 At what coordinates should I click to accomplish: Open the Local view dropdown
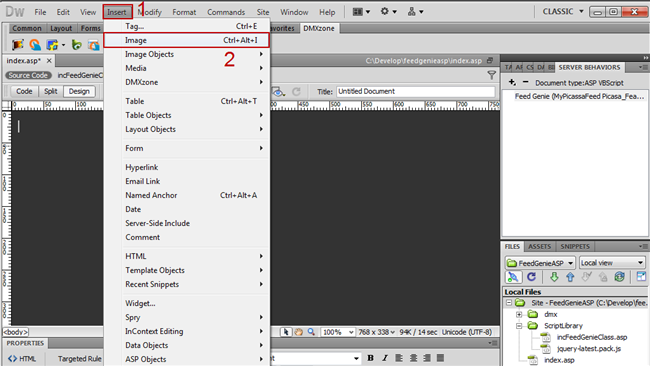(x=612, y=263)
